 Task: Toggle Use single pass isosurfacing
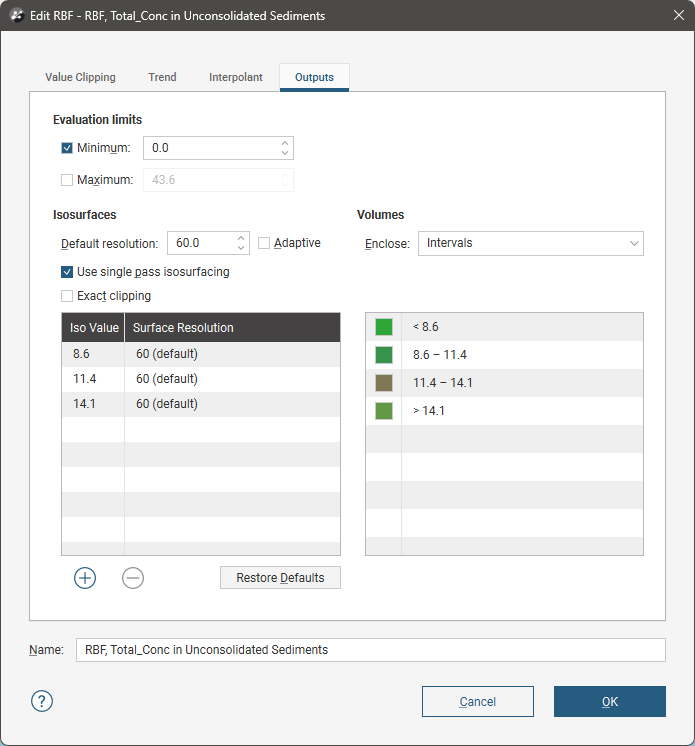67,272
